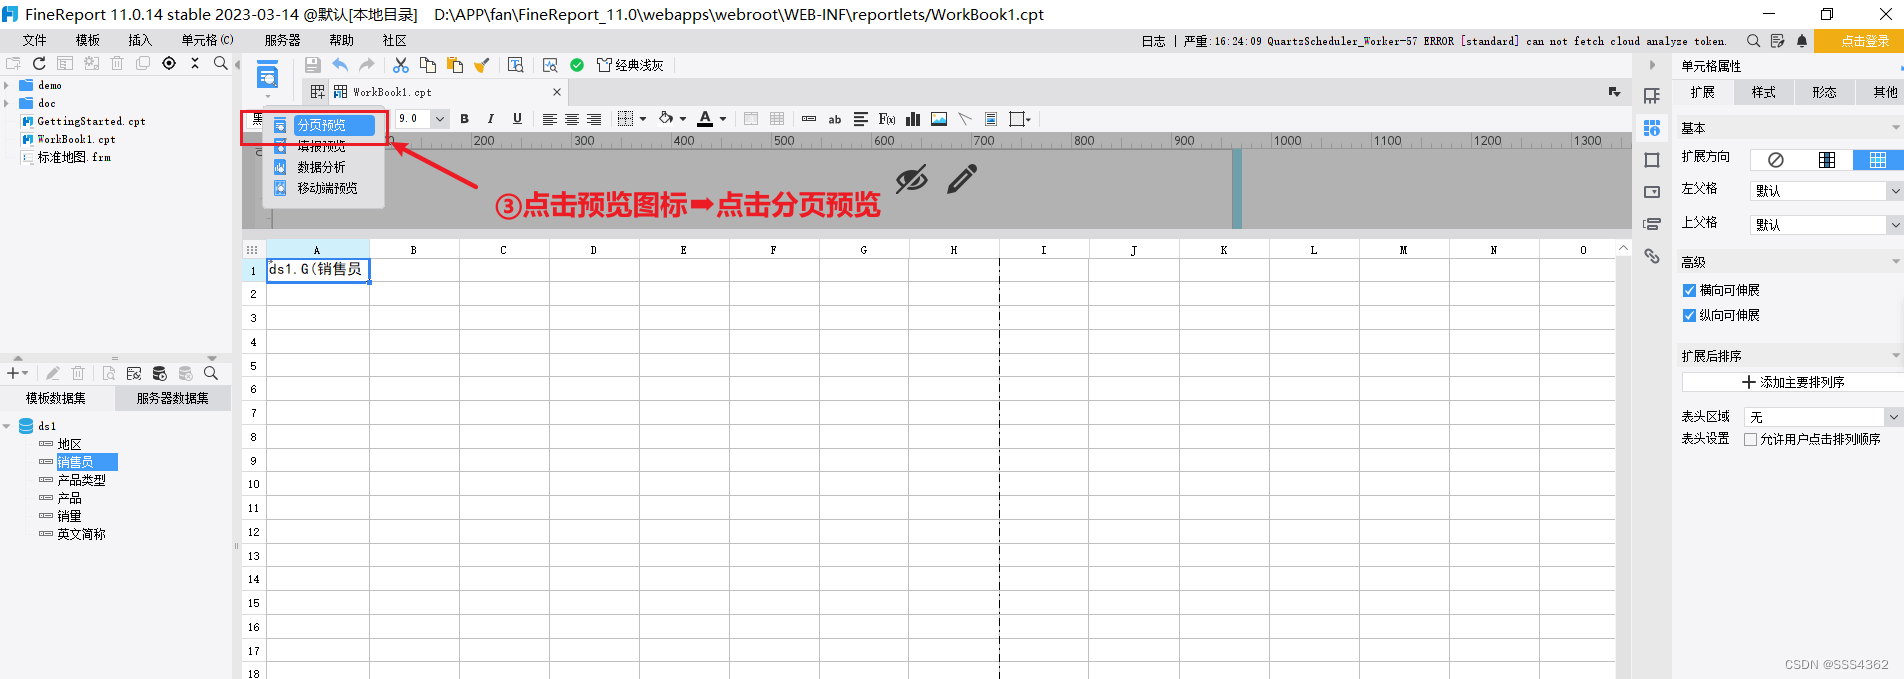Viewport: 1904px width, 679px height.
Task: Open the 上父格 dropdown
Action: pos(1894,225)
